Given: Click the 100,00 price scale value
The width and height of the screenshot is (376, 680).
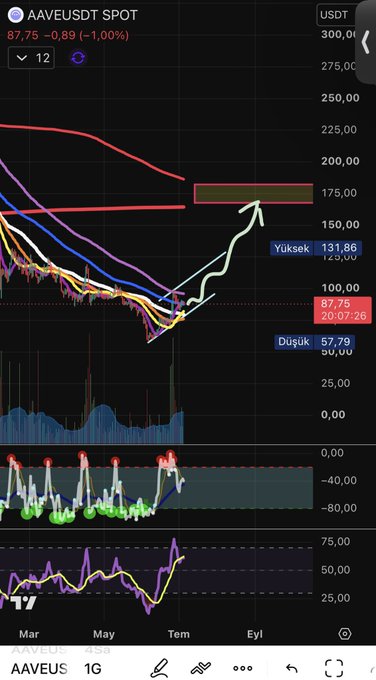Looking at the screenshot, I should [x=340, y=288].
